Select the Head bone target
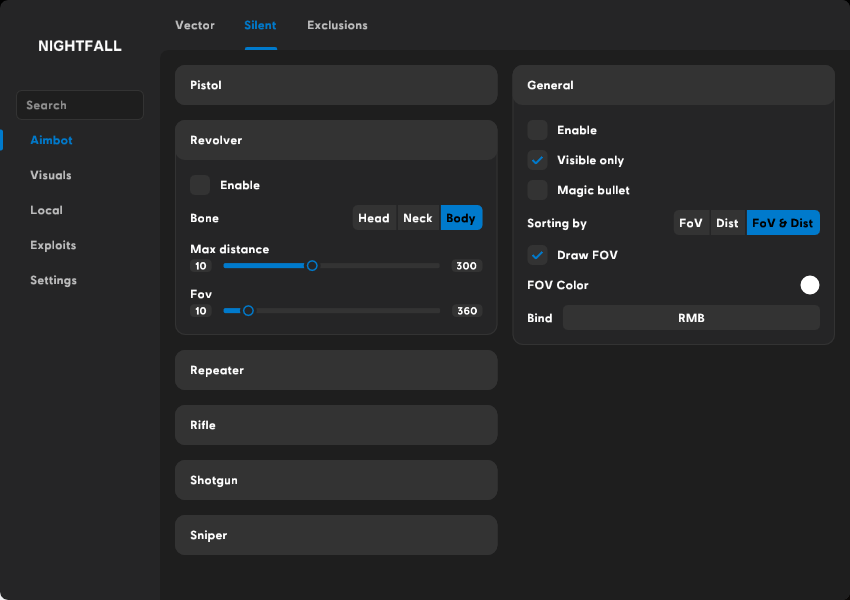This screenshot has width=850, height=600. (374, 217)
